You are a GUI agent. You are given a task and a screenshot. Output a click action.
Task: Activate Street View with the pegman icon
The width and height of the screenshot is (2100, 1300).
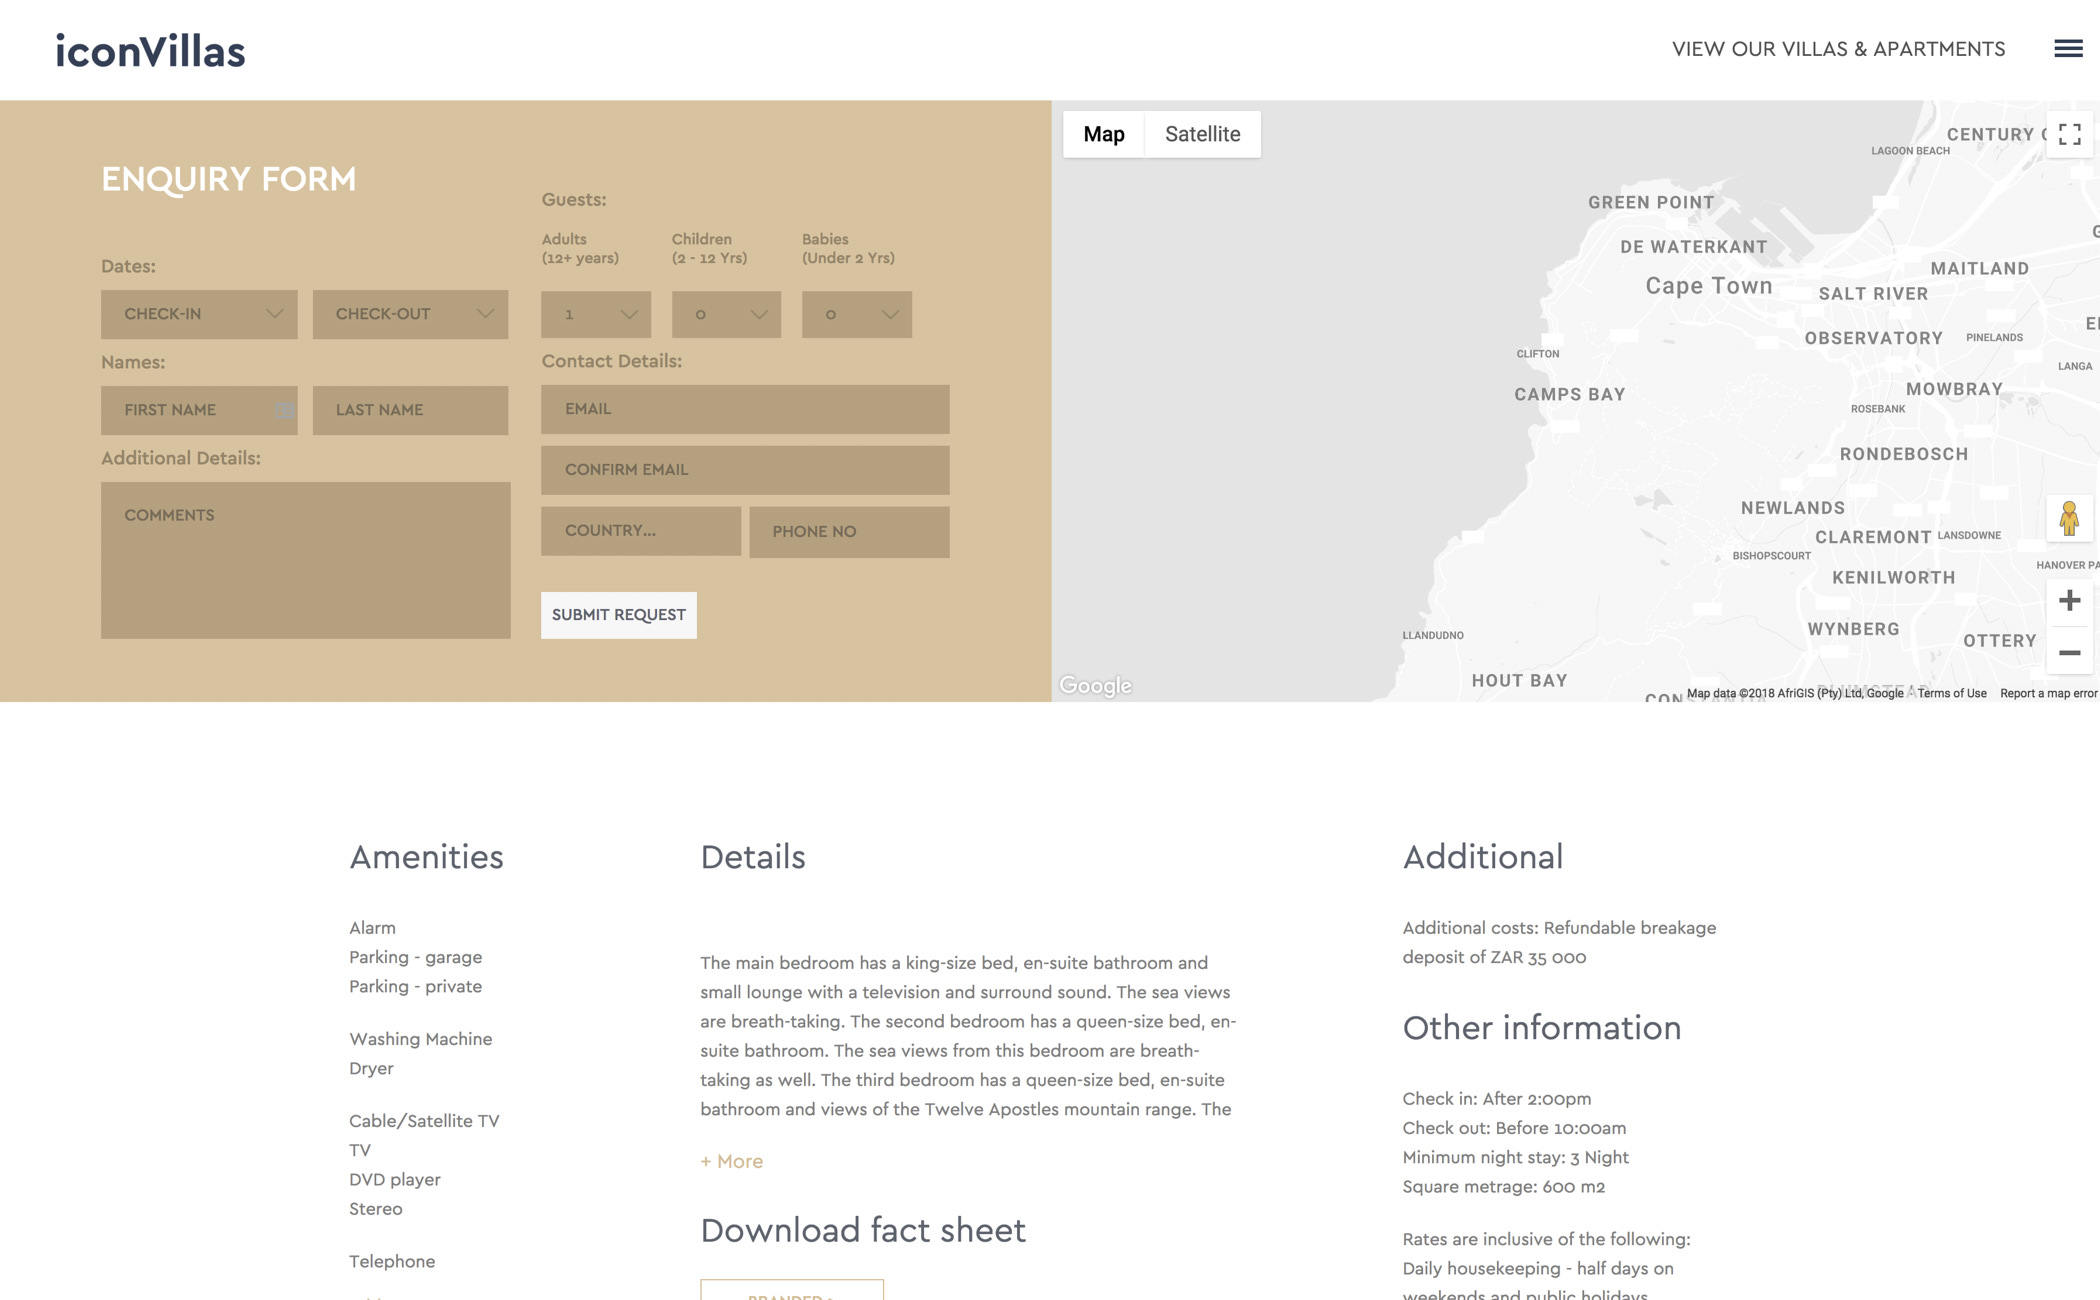pyautogui.click(x=2069, y=518)
